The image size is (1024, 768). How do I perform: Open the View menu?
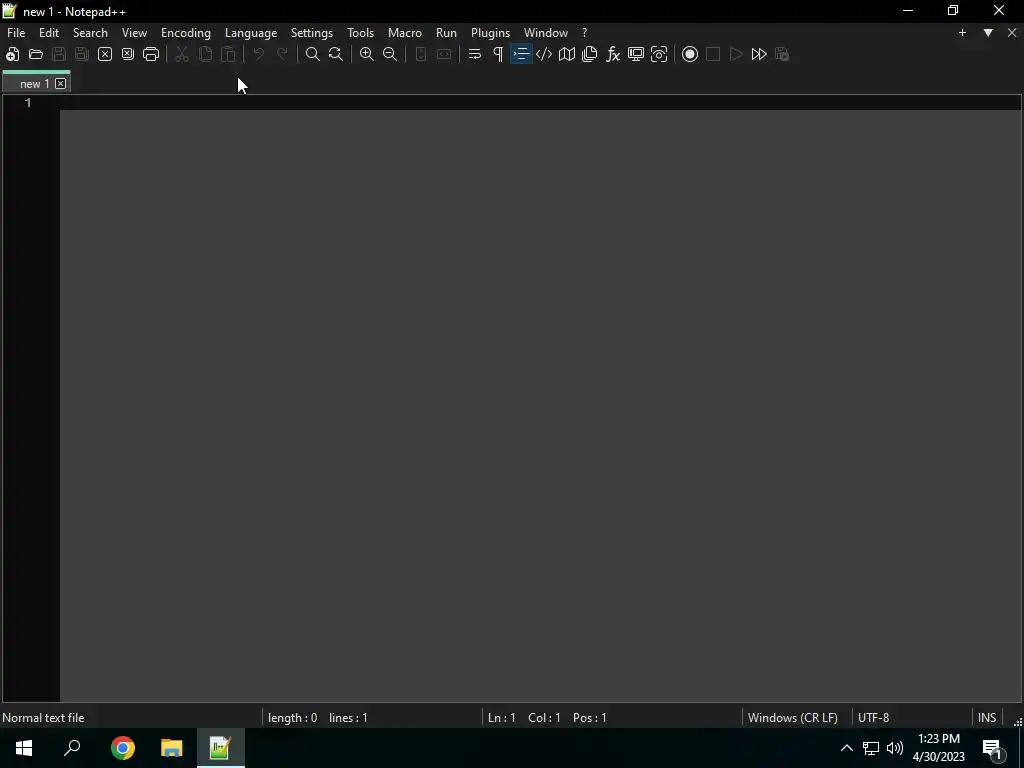(x=135, y=33)
